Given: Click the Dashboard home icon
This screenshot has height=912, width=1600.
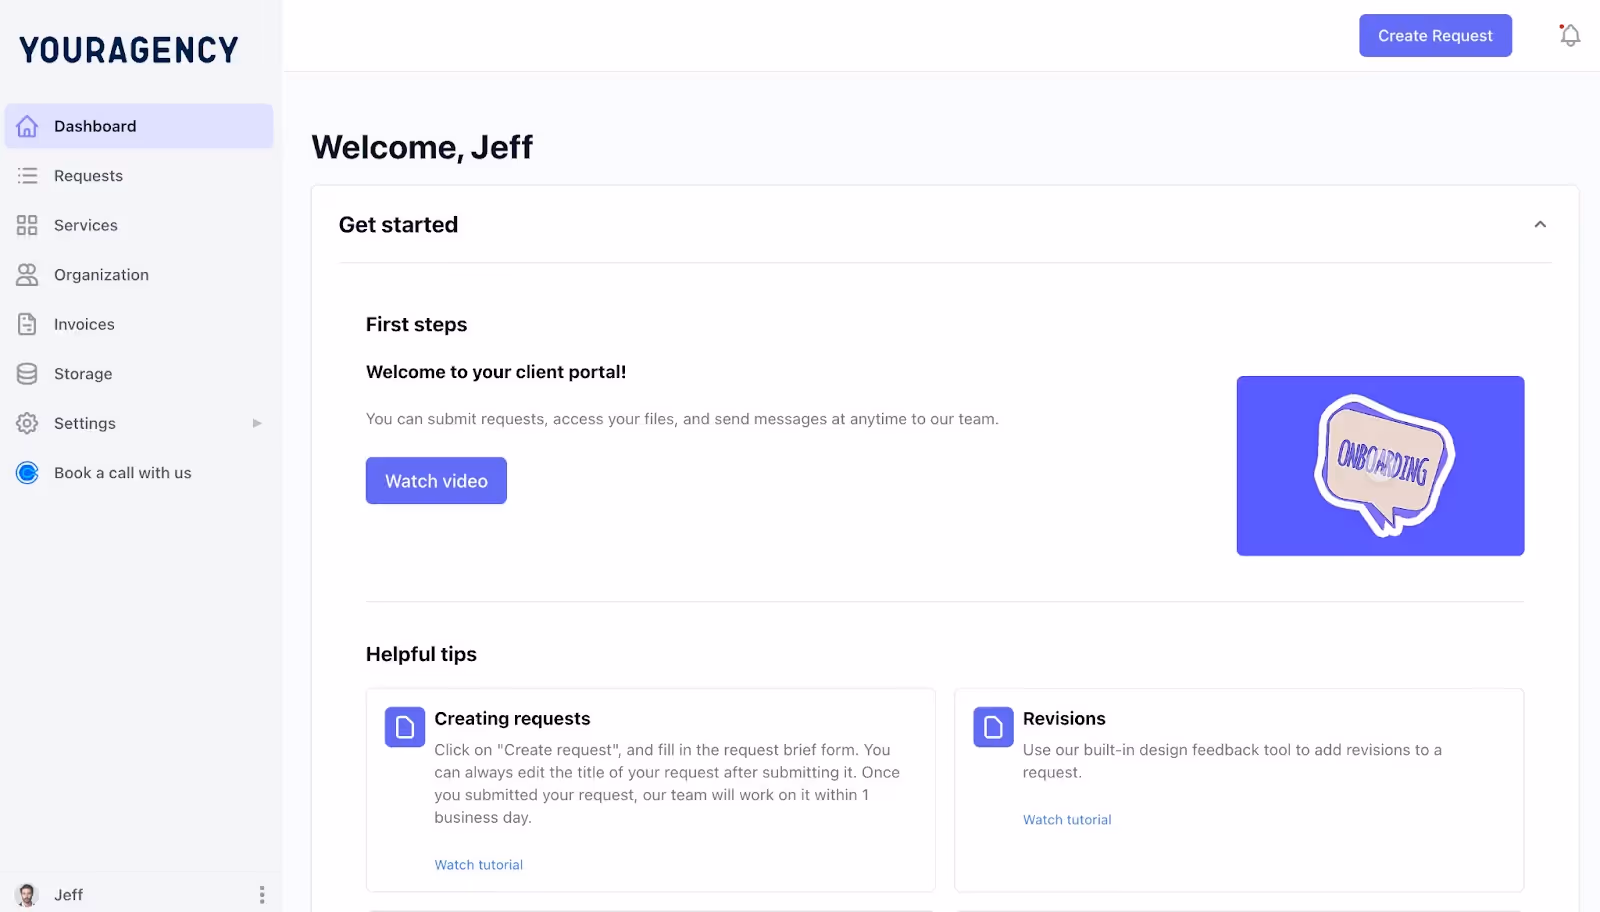Looking at the screenshot, I should click(x=27, y=126).
